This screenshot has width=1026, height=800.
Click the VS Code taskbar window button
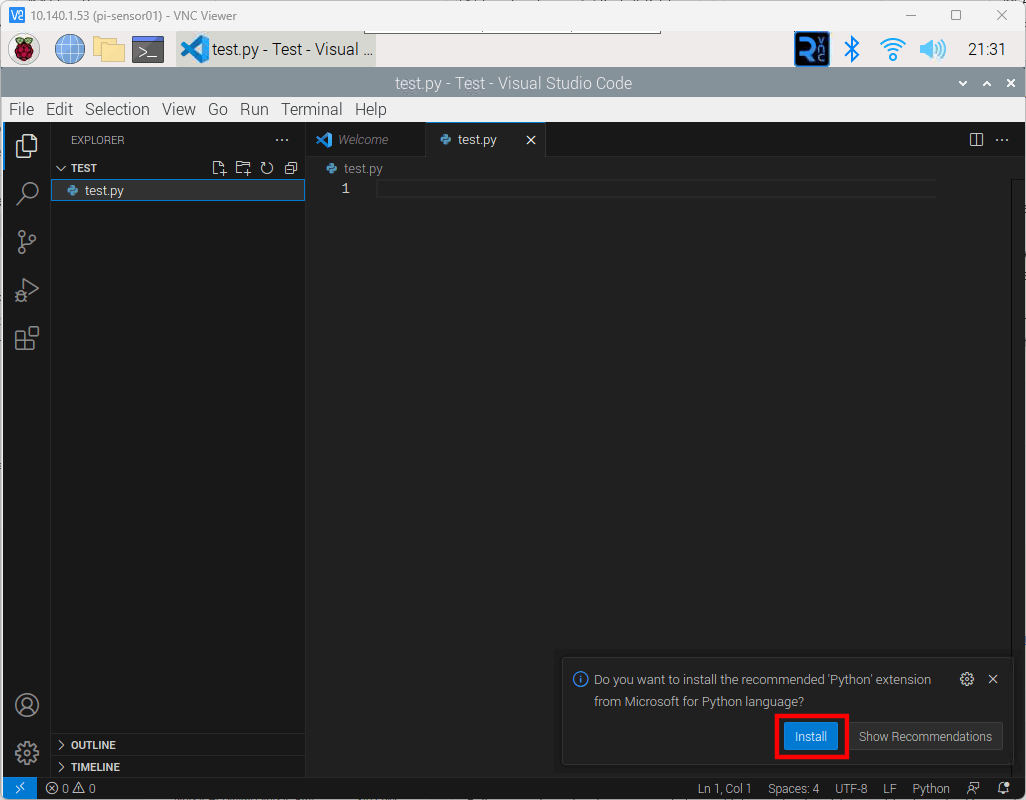click(x=276, y=49)
